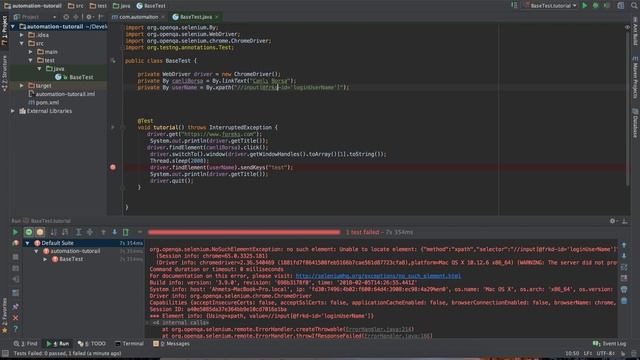This screenshot has width=640, height=360.
Task: Toggle Show Ignored tests filter in Run toolbar
Action: [40, 232]
